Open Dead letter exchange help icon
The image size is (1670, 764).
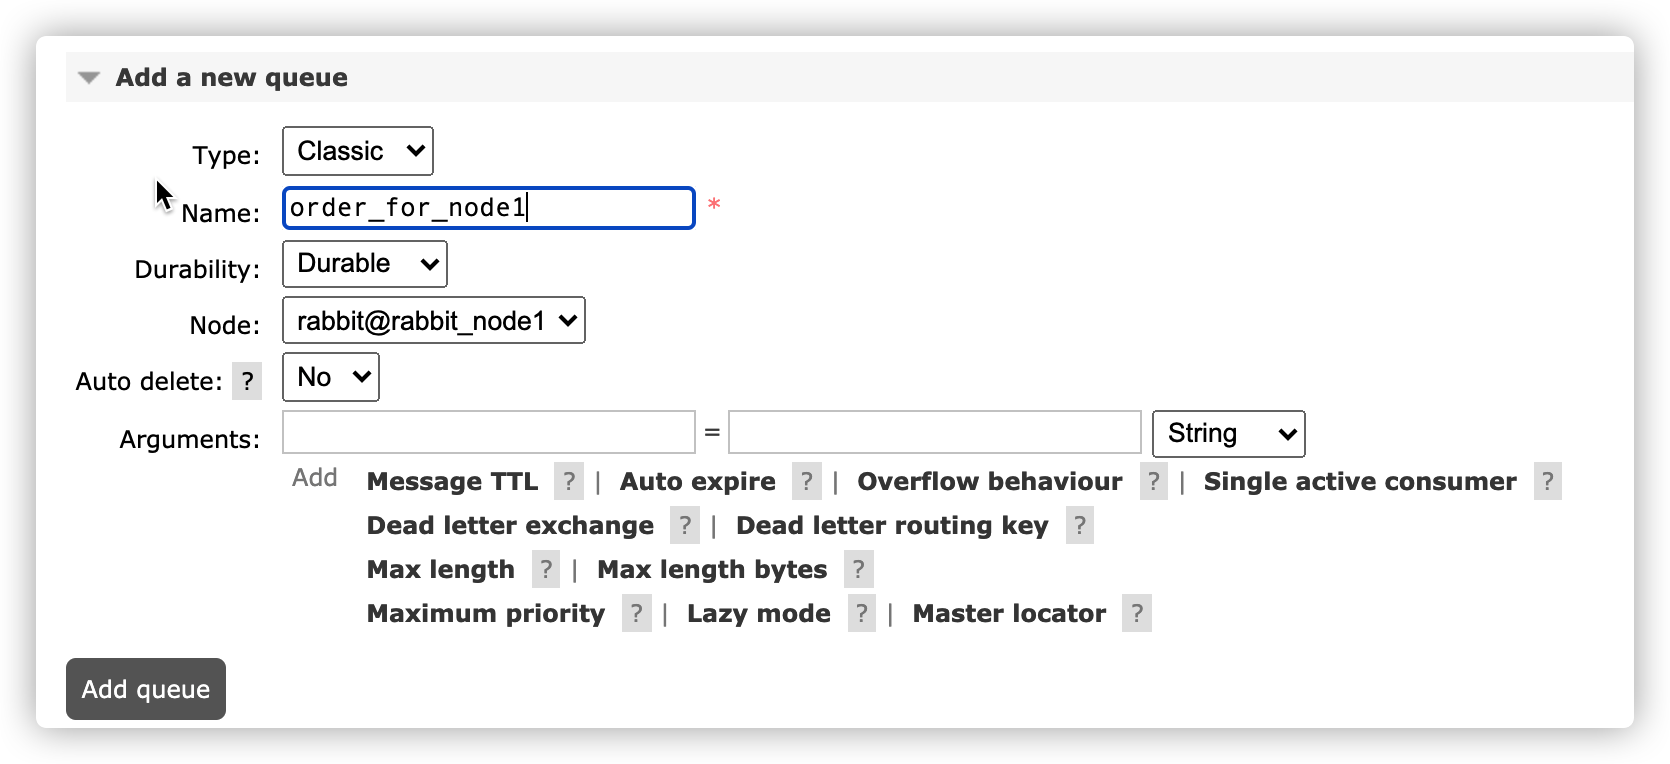click(684, 525)
